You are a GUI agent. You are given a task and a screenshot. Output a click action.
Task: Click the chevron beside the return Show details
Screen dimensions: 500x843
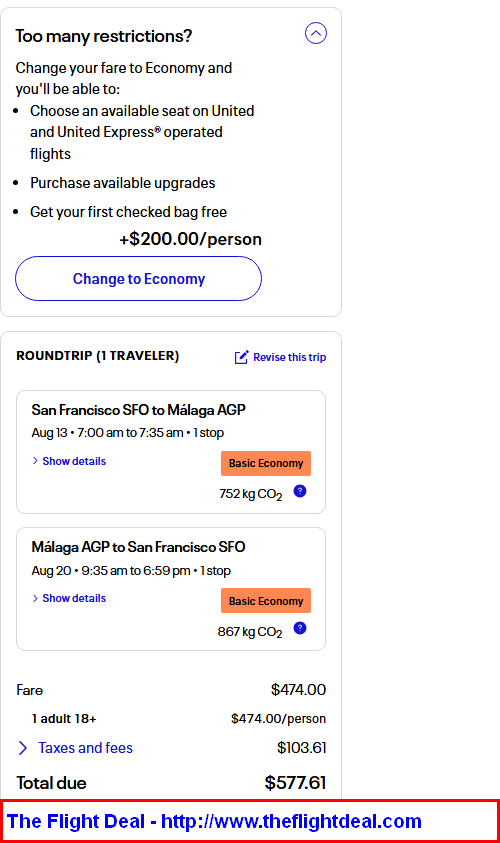(x=35, y=598)
